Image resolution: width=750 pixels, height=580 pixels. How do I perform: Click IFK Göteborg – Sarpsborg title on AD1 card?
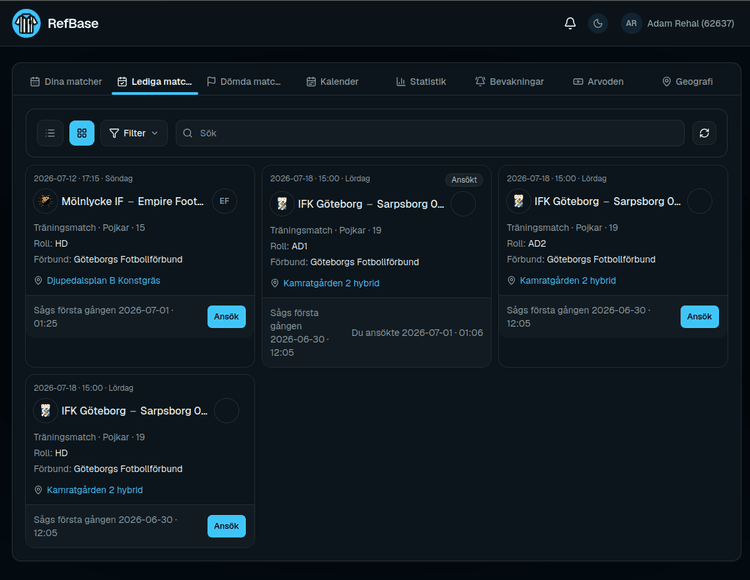pos(371,204)
